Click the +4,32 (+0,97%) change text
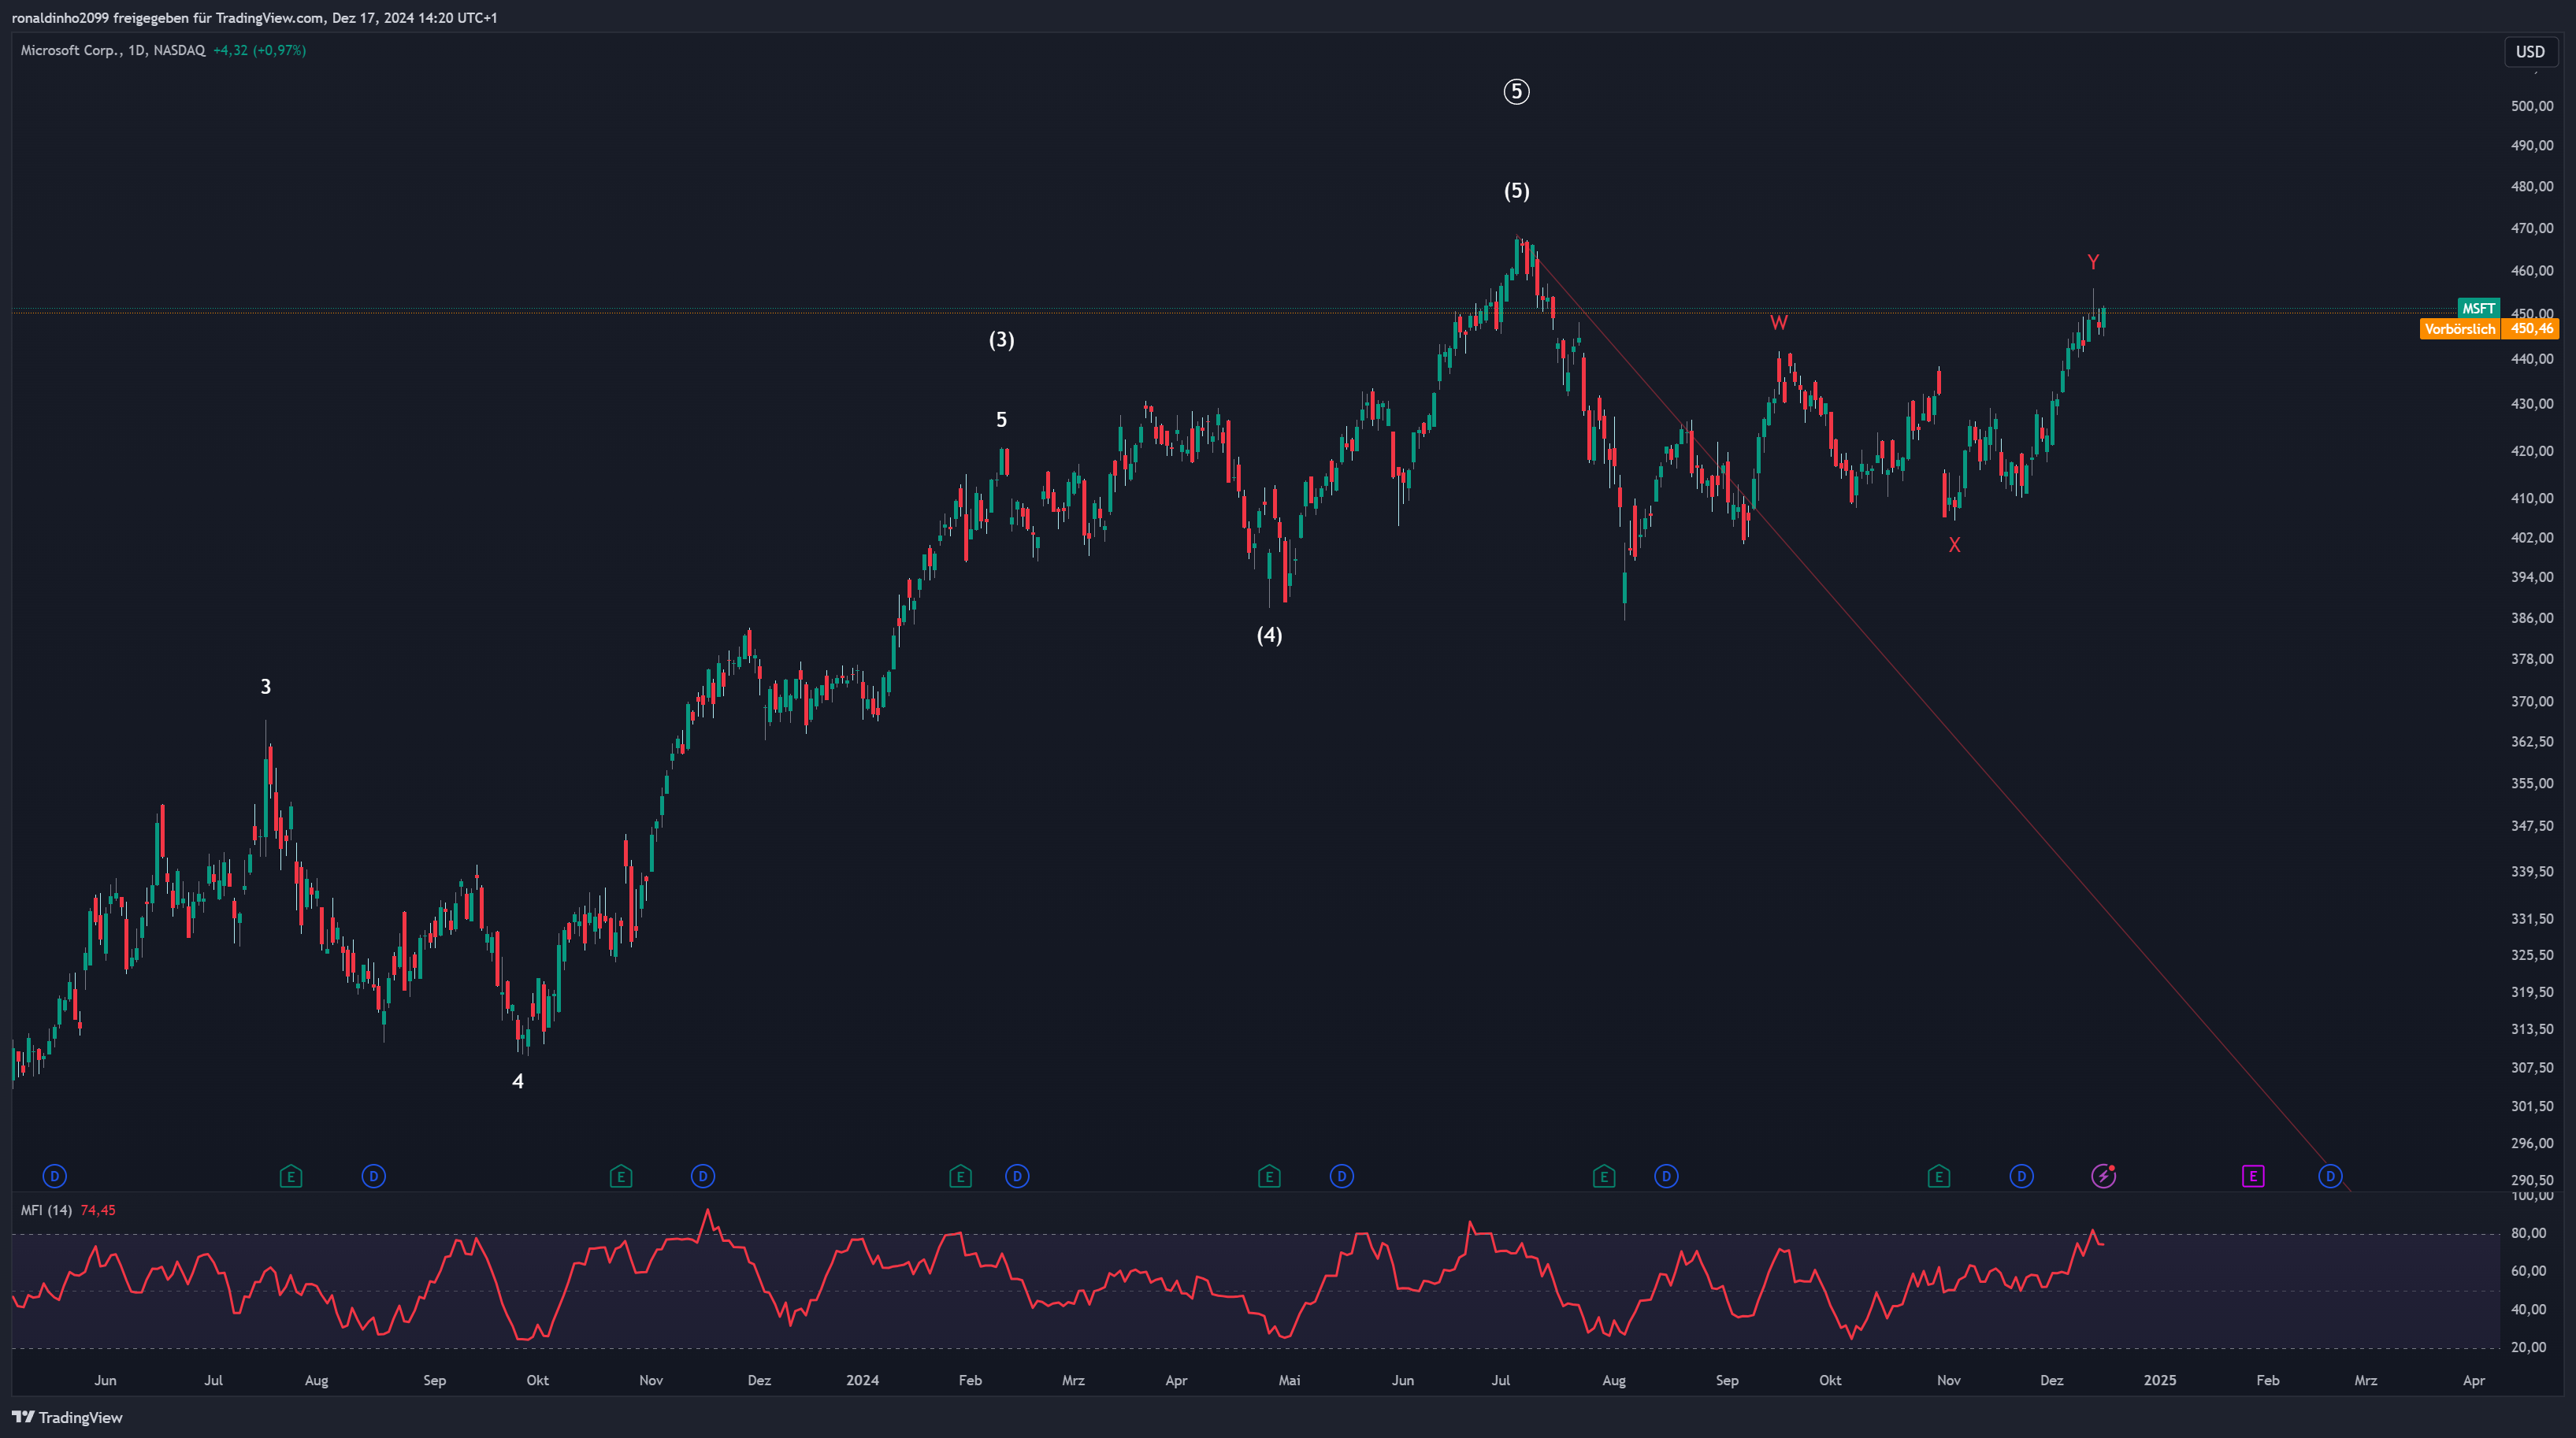 point(260,50)
